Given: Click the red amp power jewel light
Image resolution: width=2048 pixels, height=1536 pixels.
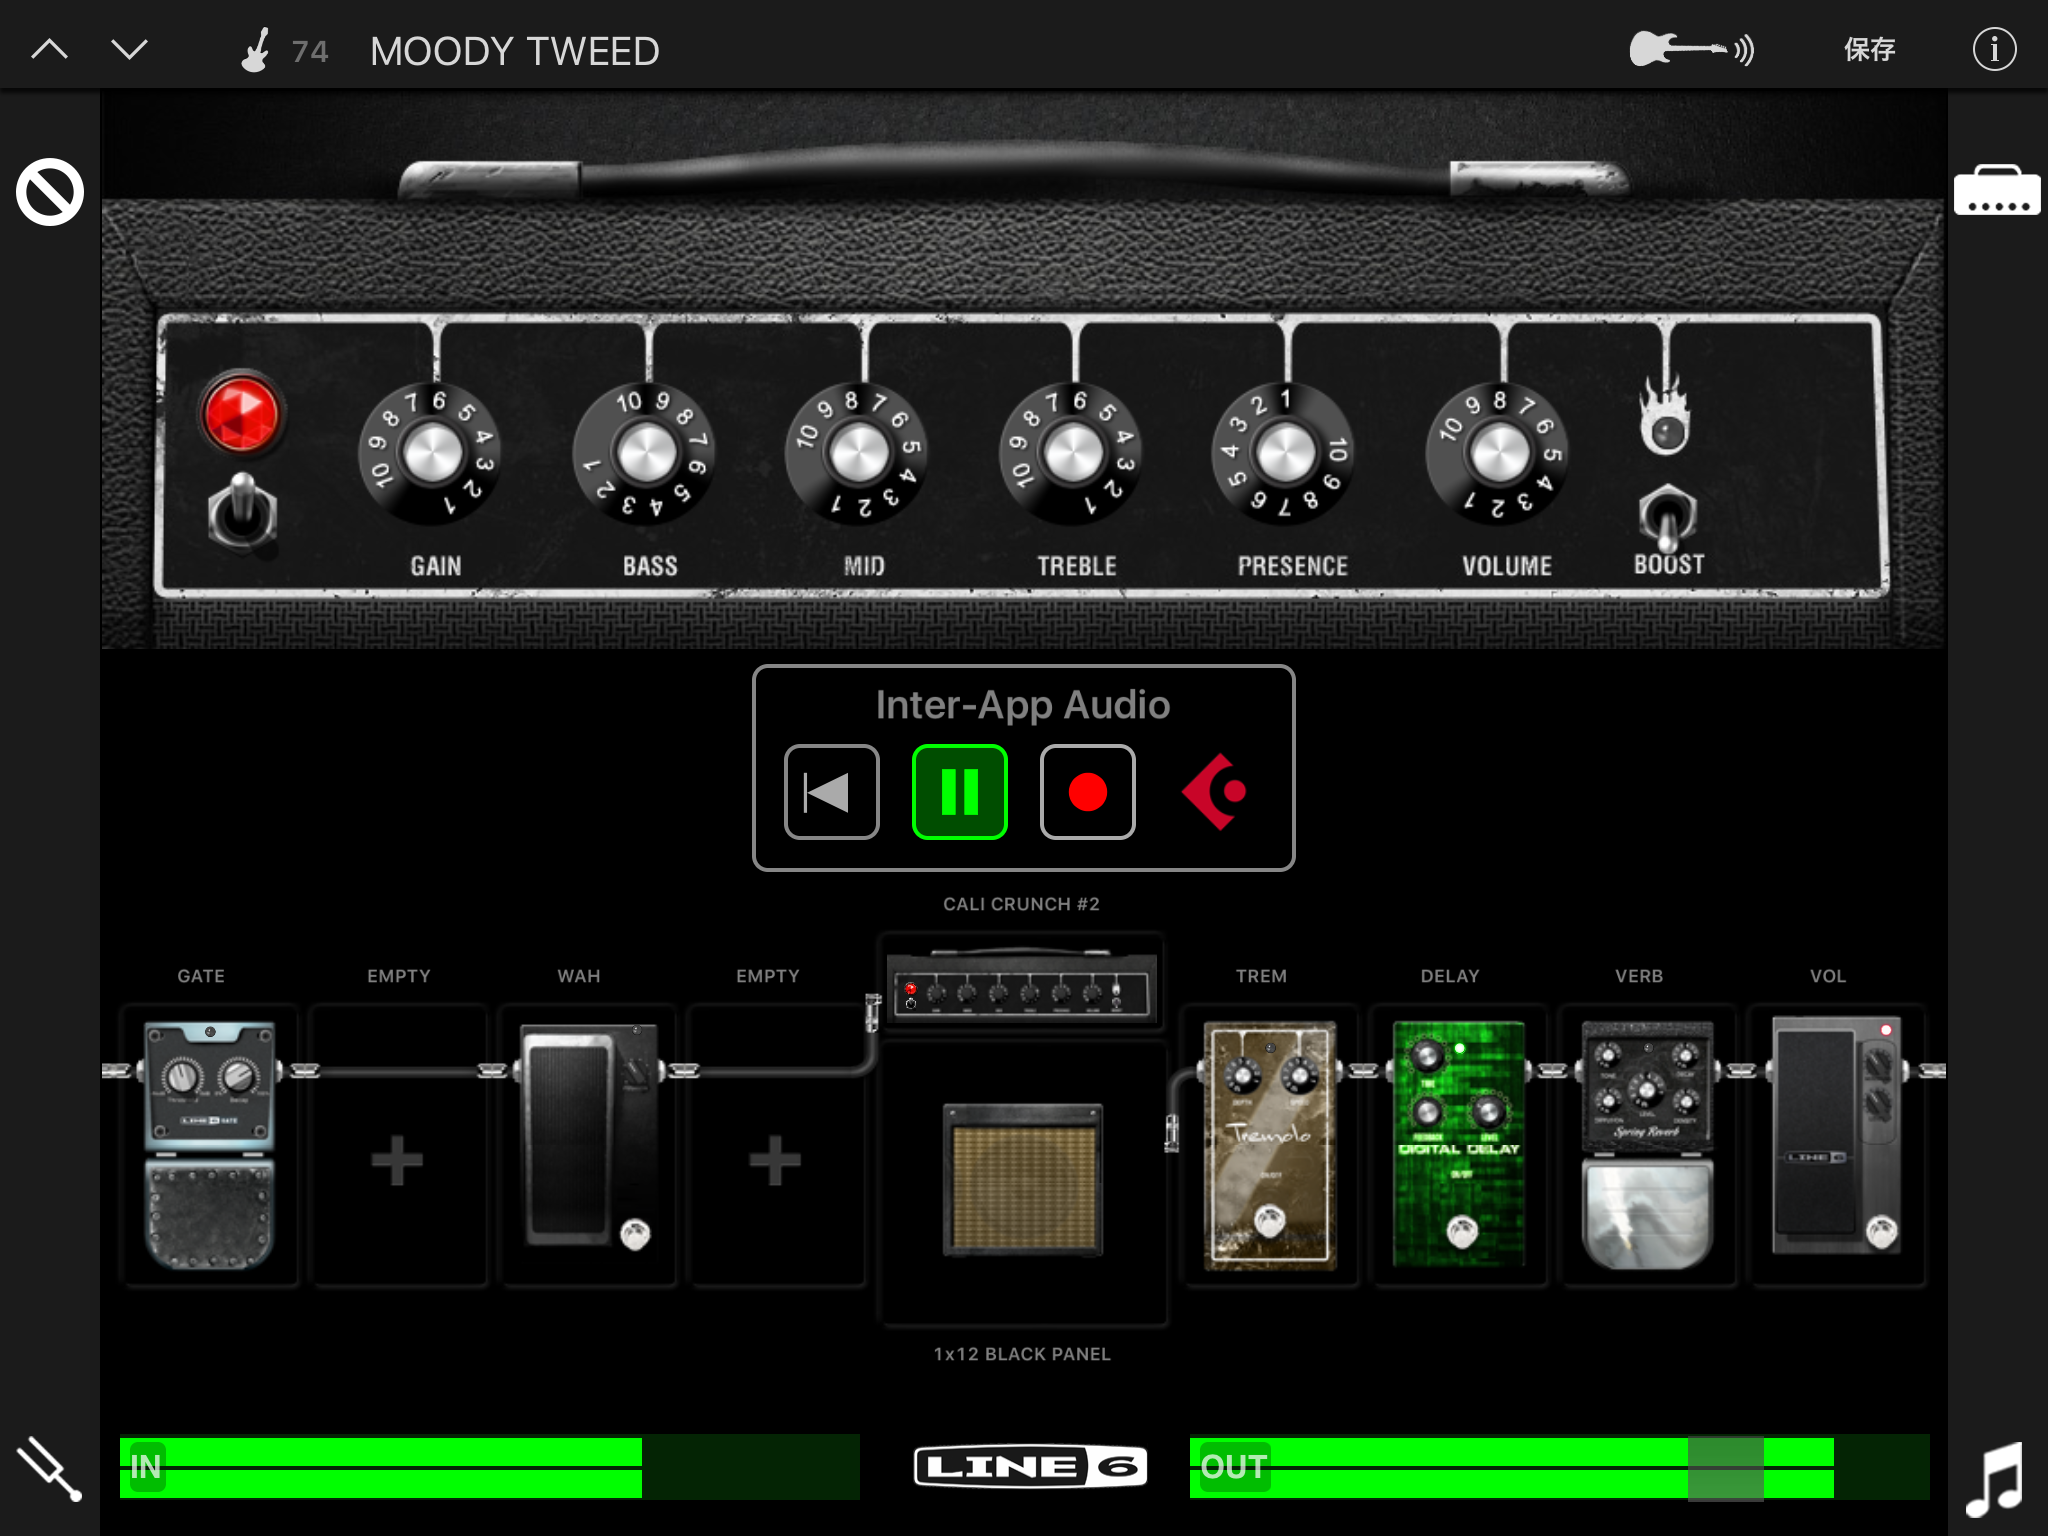Looking at the screenshot, I should (x=241, y=413).
